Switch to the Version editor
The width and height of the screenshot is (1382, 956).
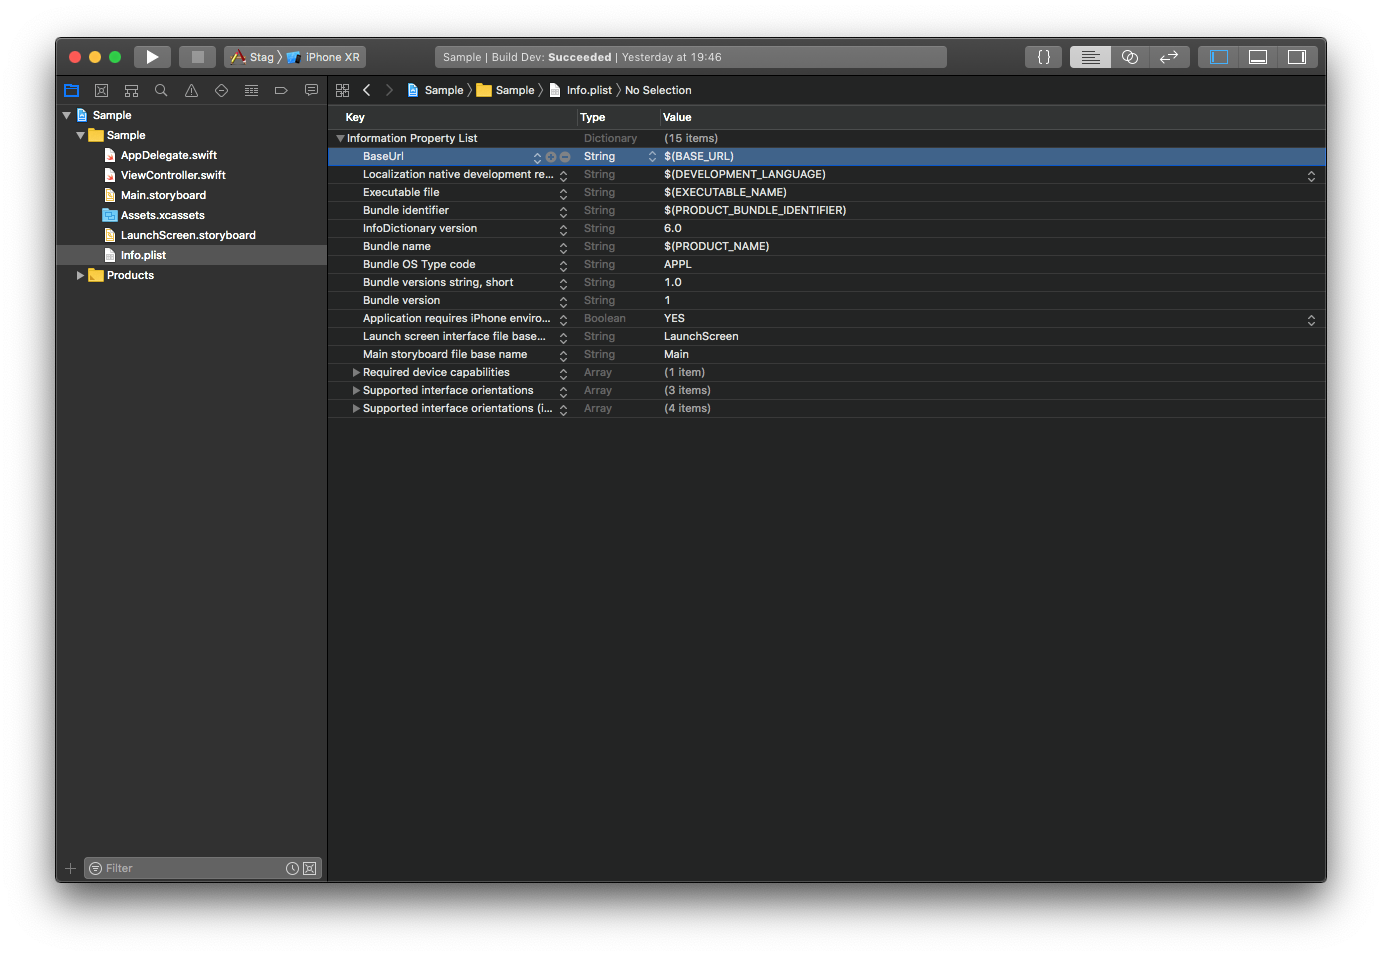tap(1168, 57)
